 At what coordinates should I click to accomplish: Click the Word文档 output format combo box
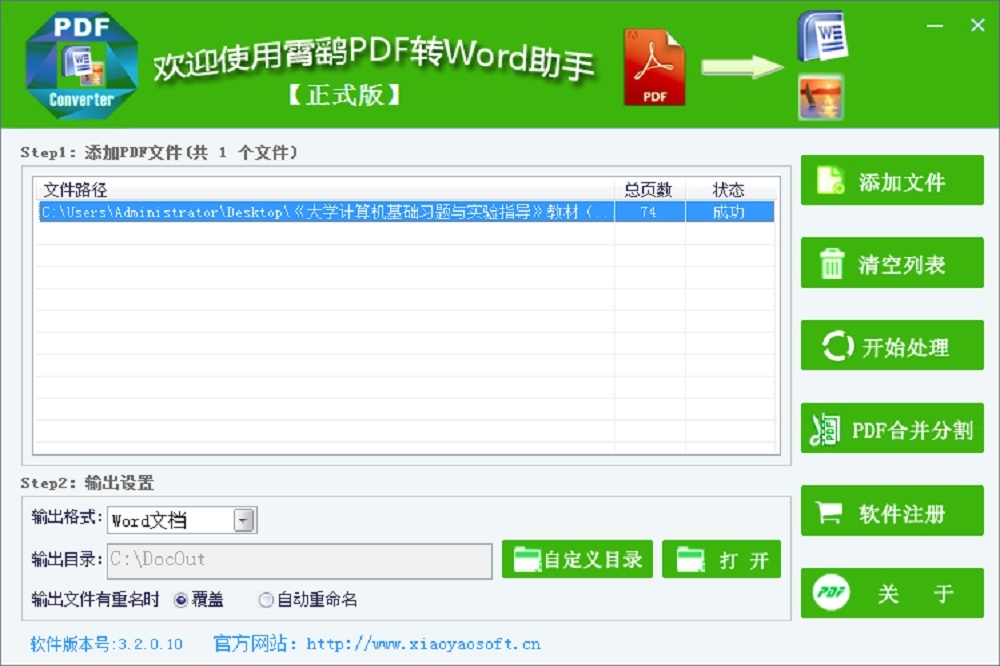point(170,520)
